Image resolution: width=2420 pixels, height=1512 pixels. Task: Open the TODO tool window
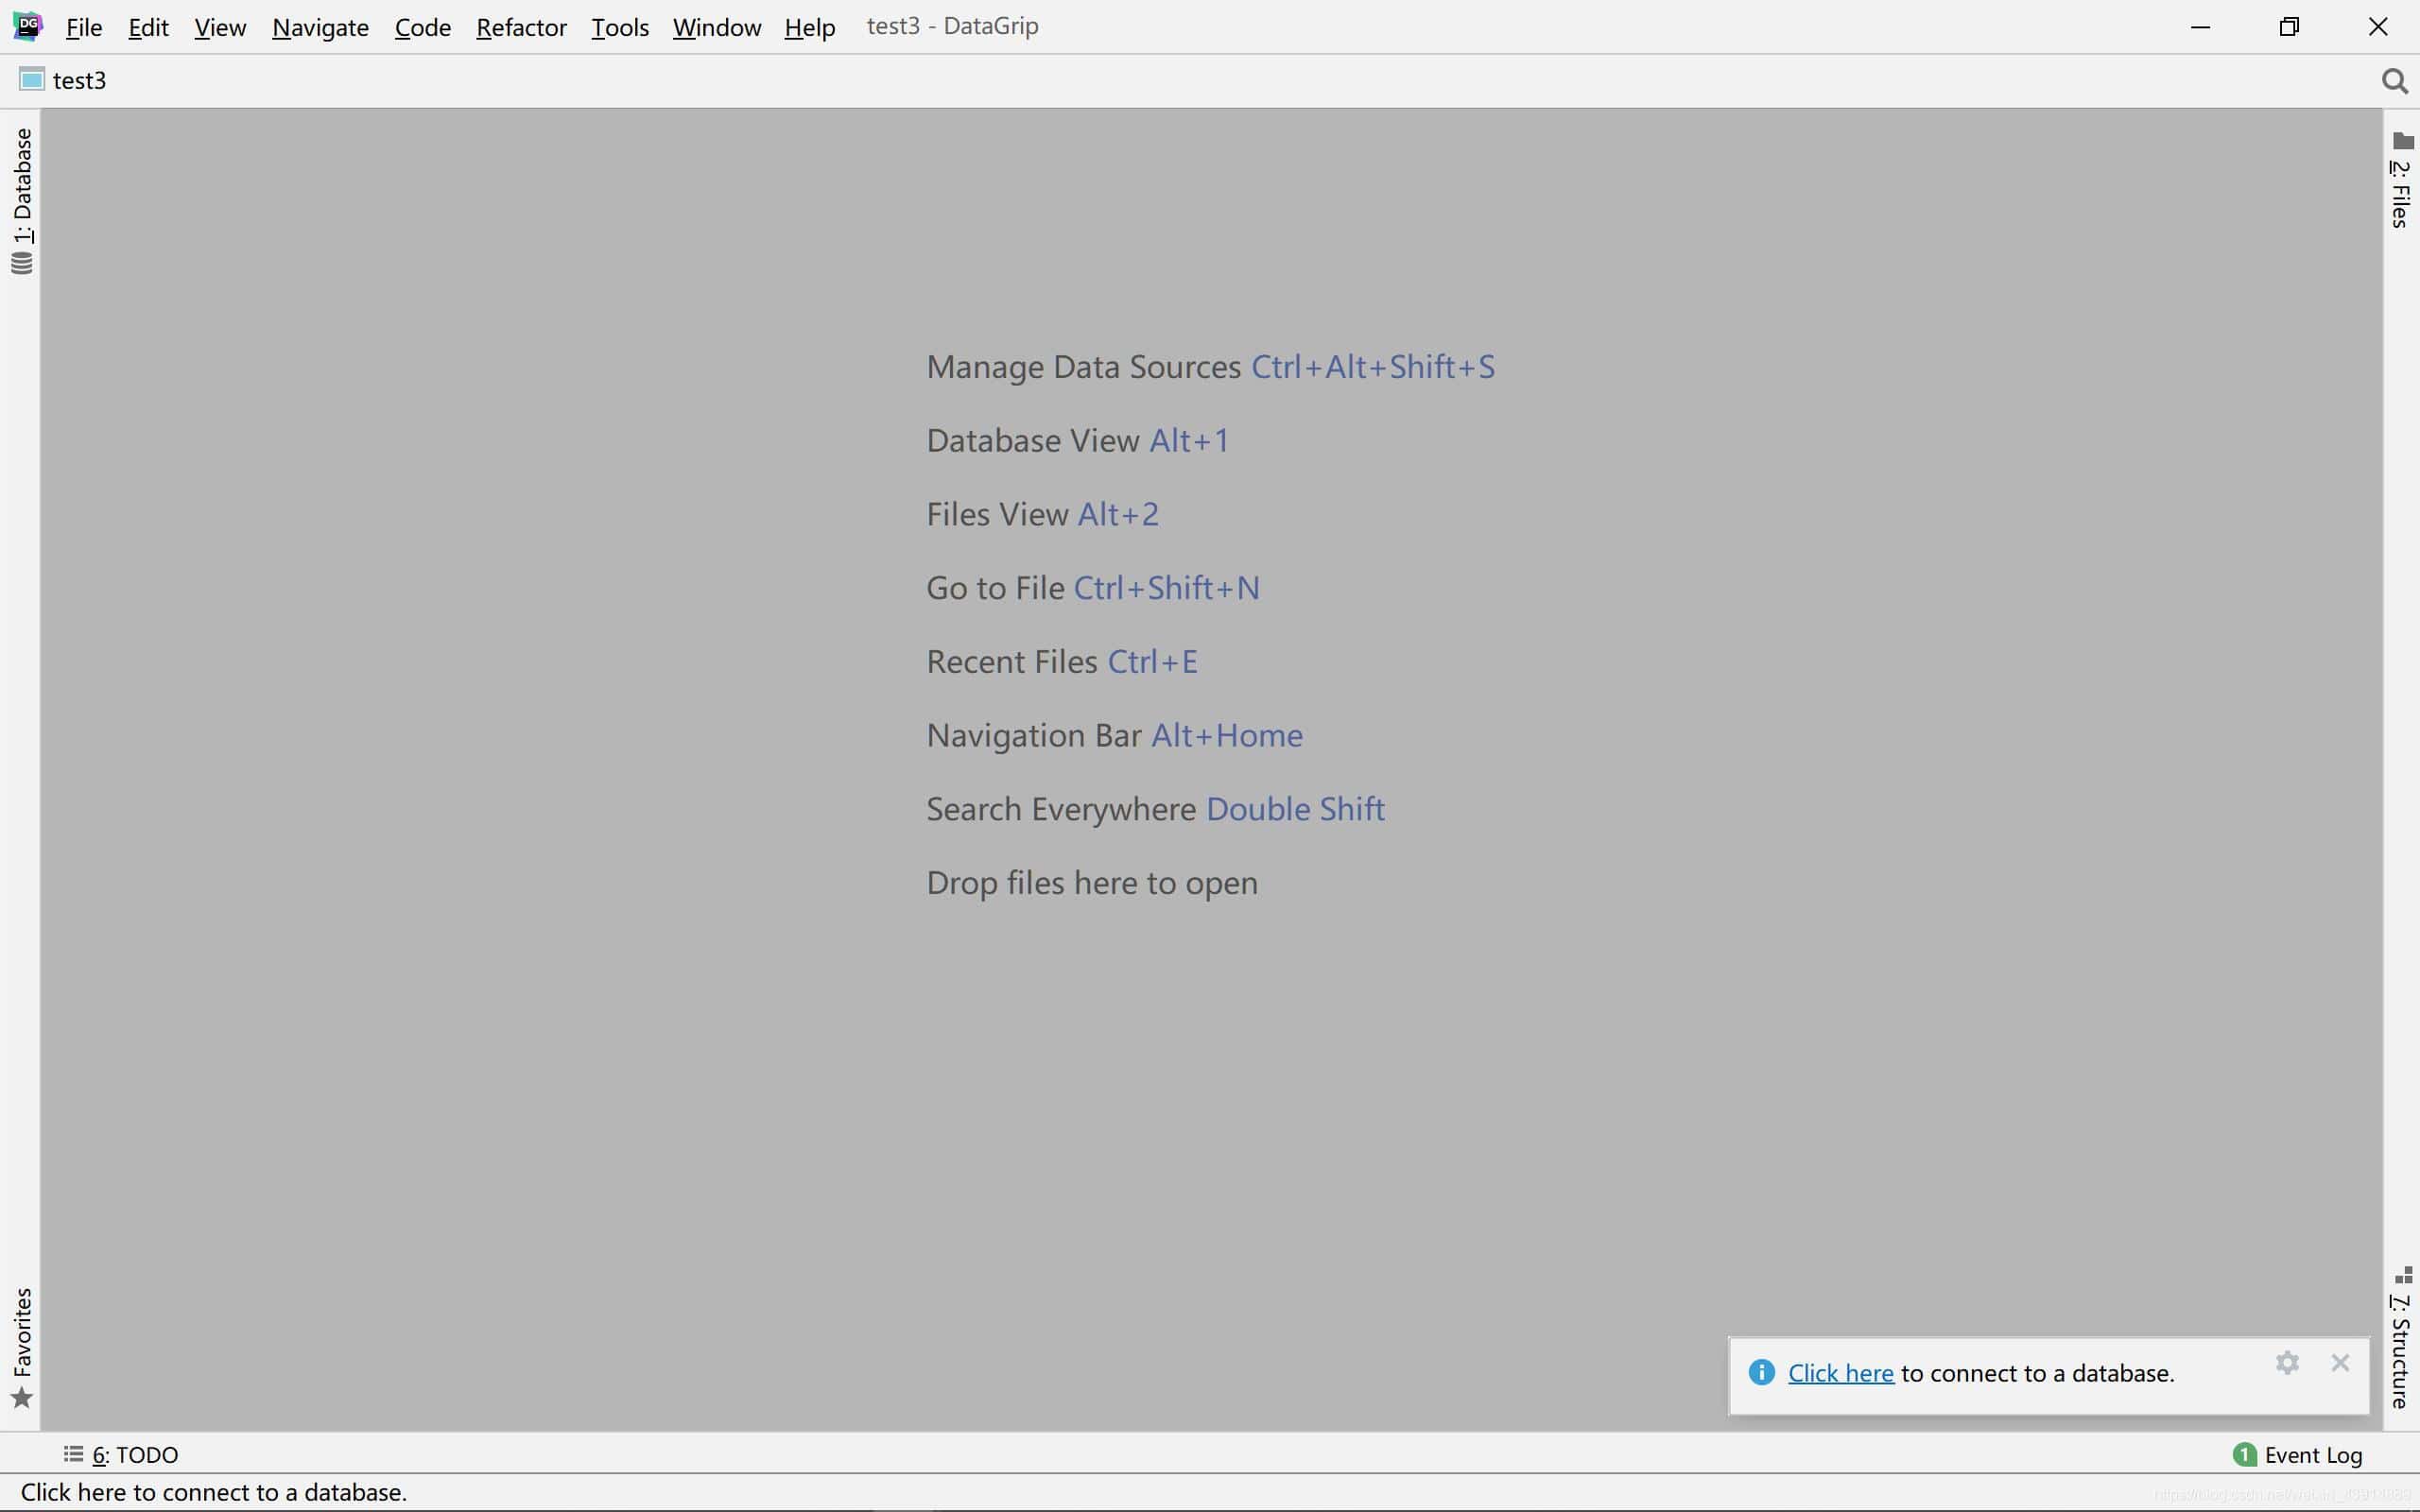[122, 1455]
